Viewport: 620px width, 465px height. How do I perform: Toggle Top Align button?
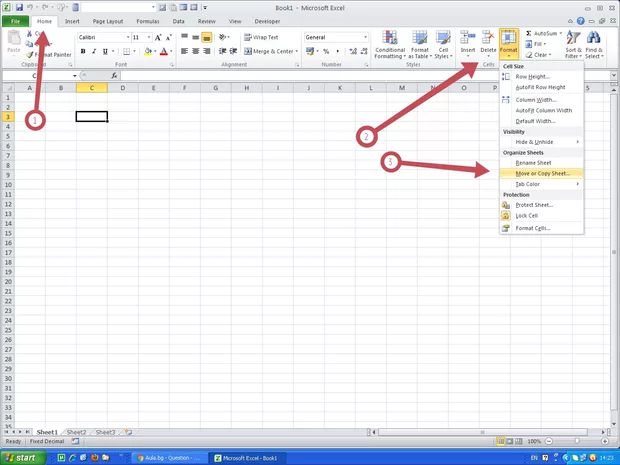coord(184,38)
